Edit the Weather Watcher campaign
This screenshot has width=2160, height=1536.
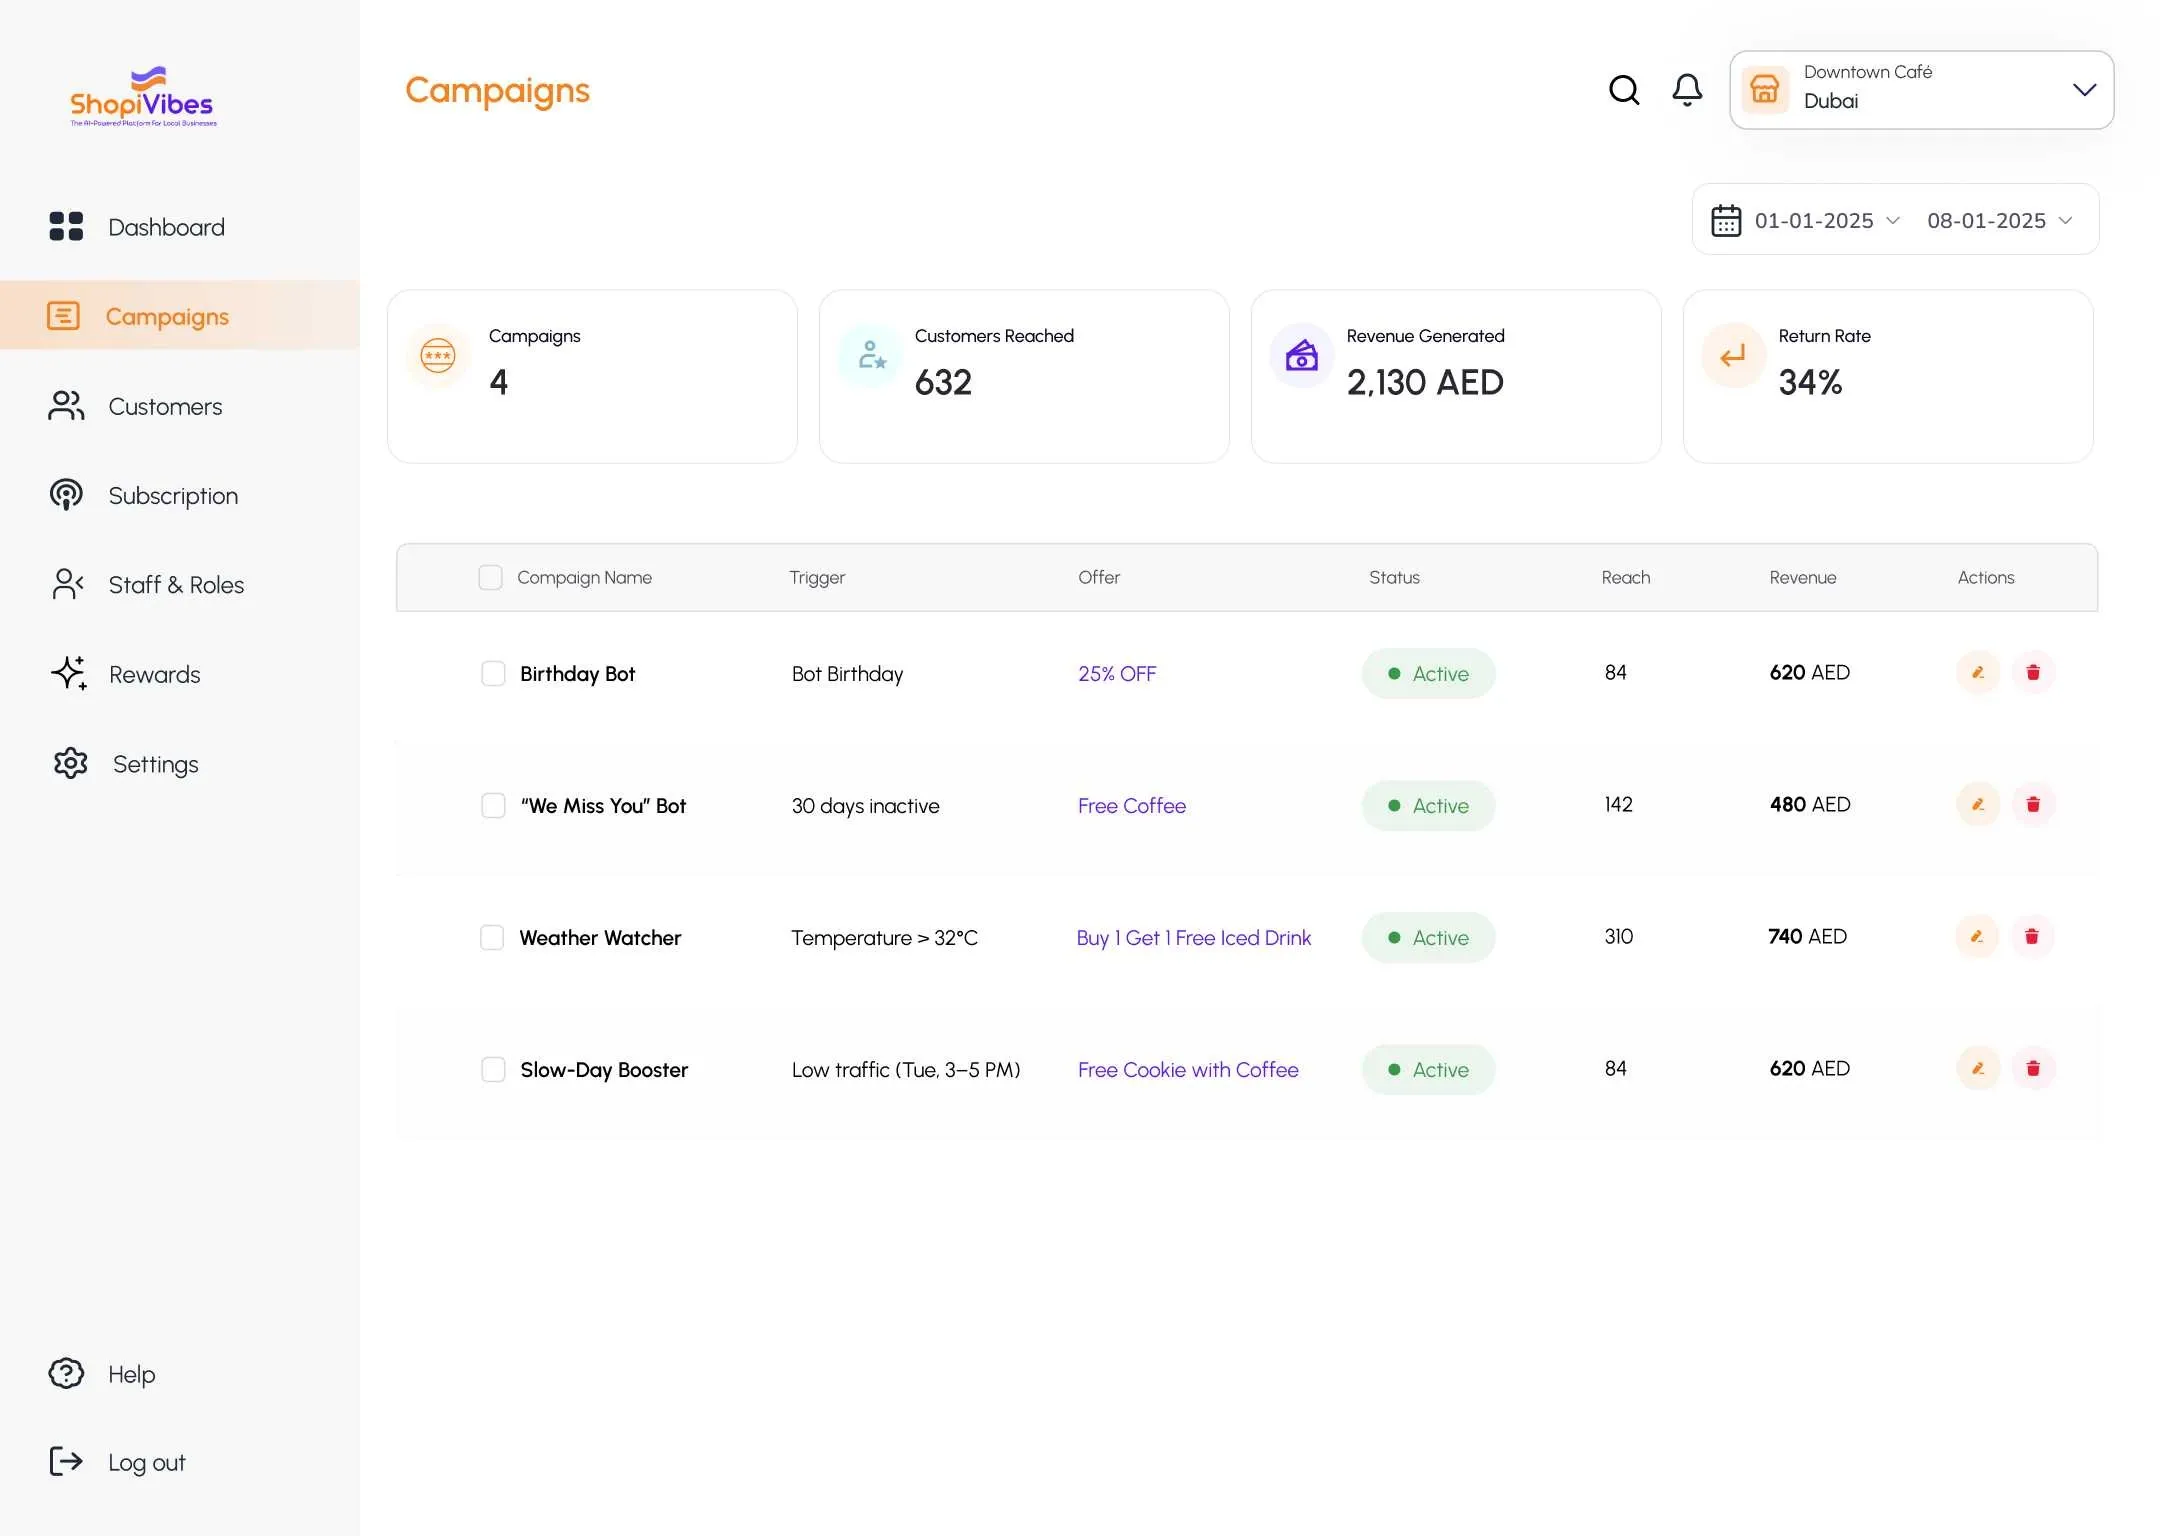[1977, 936]
